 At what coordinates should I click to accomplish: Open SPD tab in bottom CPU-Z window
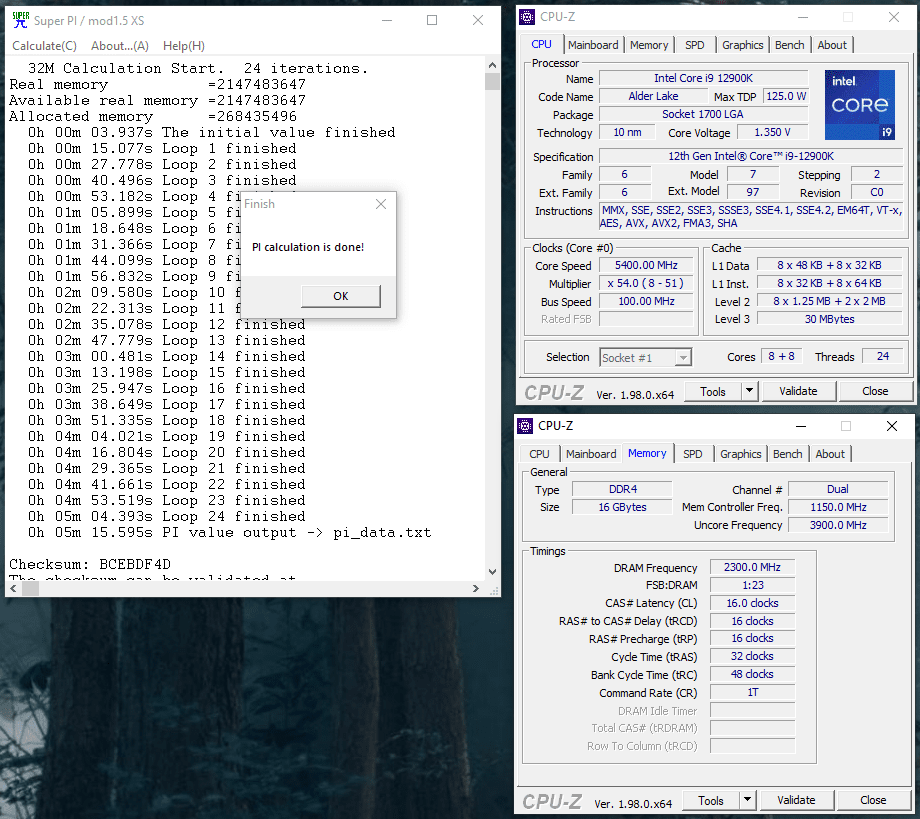pos(692,454)
